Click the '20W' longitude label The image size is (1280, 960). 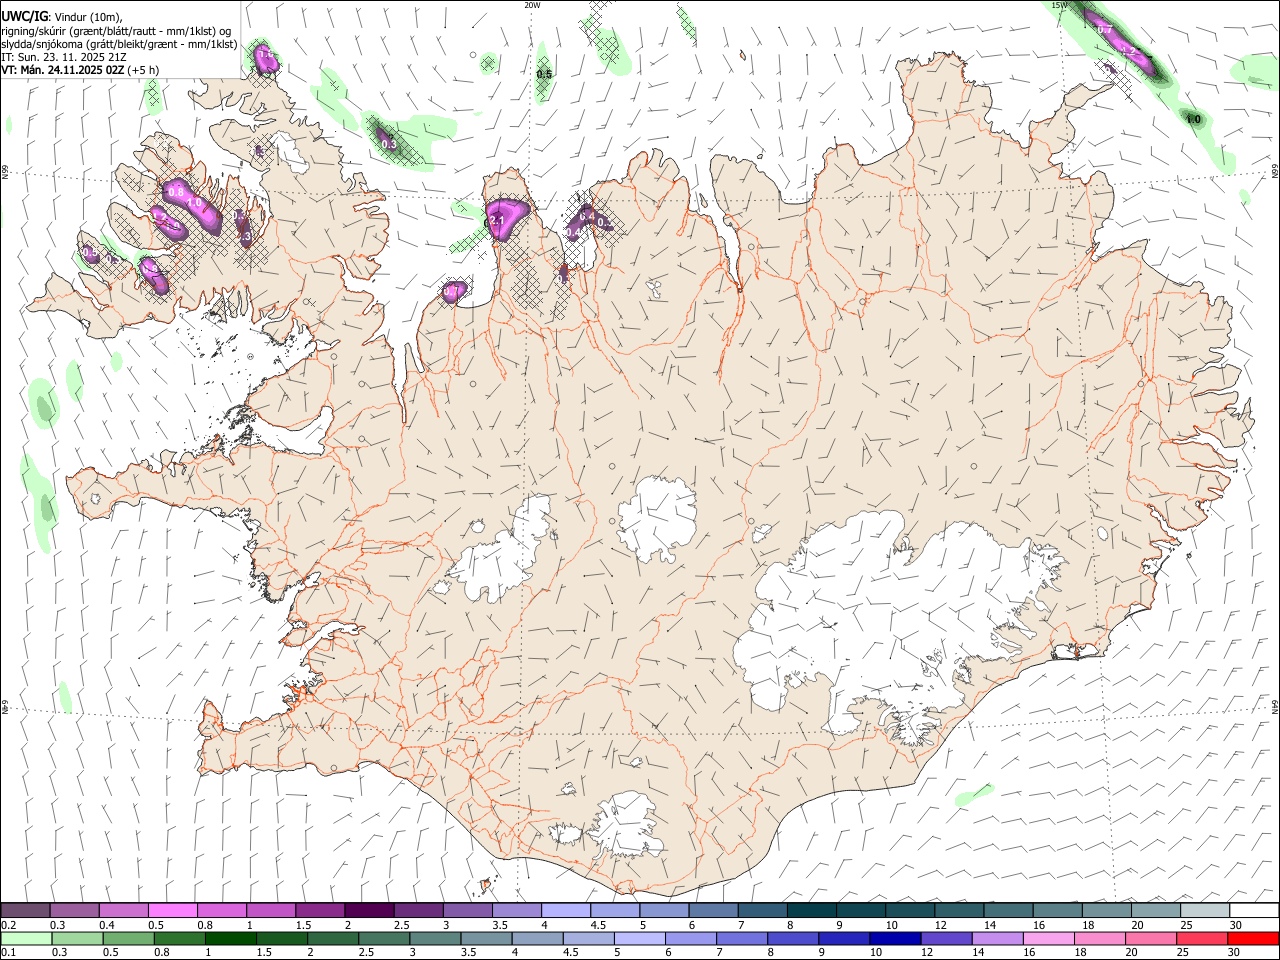532,5
